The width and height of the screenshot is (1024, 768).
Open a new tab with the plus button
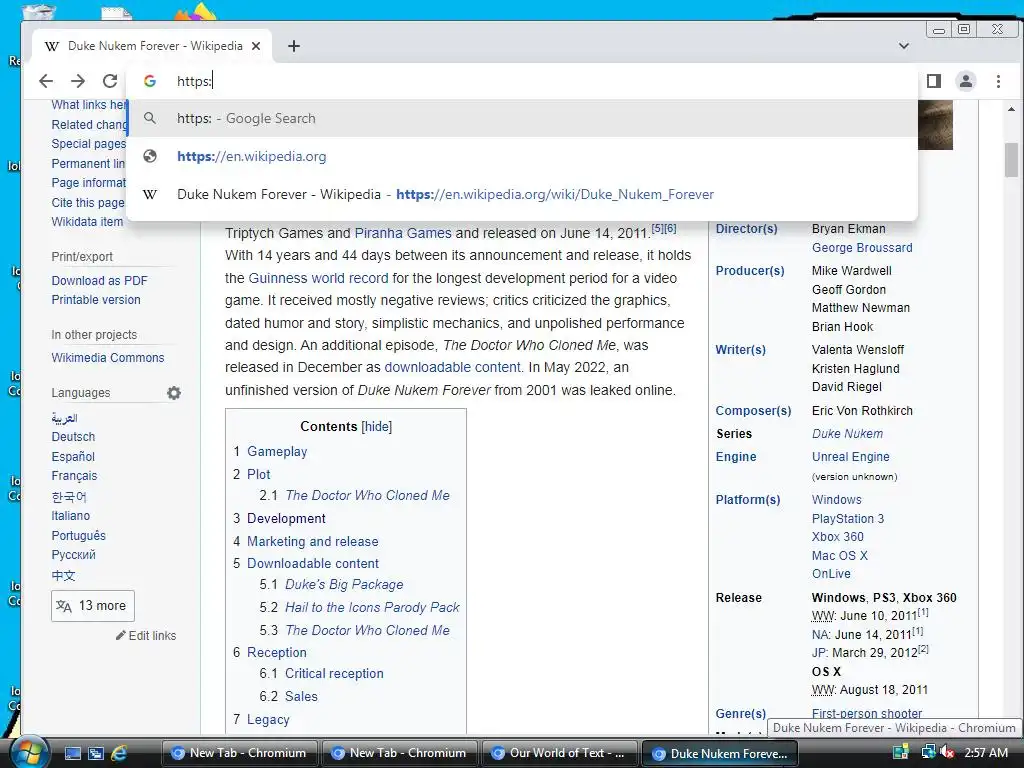point(294,46)
